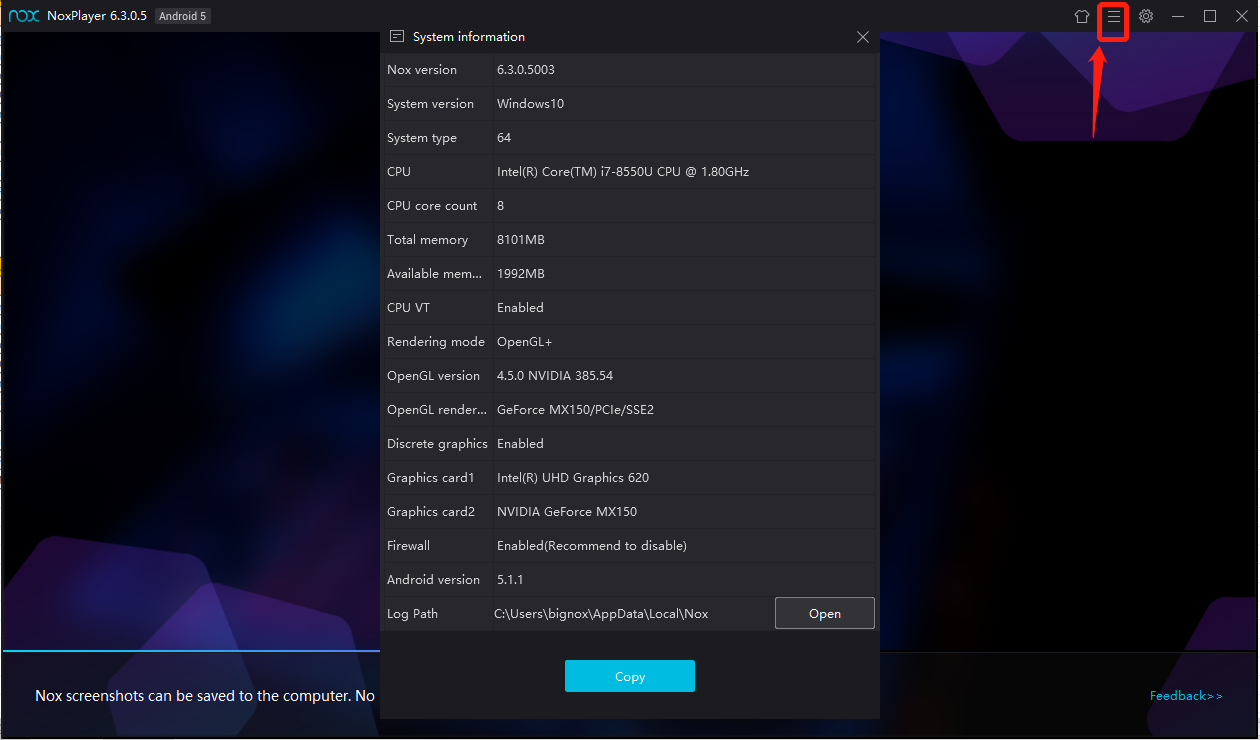Close the NoxPlayer window
The width and height of the screenshot is (1260, 740).
tap(1241, 17)
